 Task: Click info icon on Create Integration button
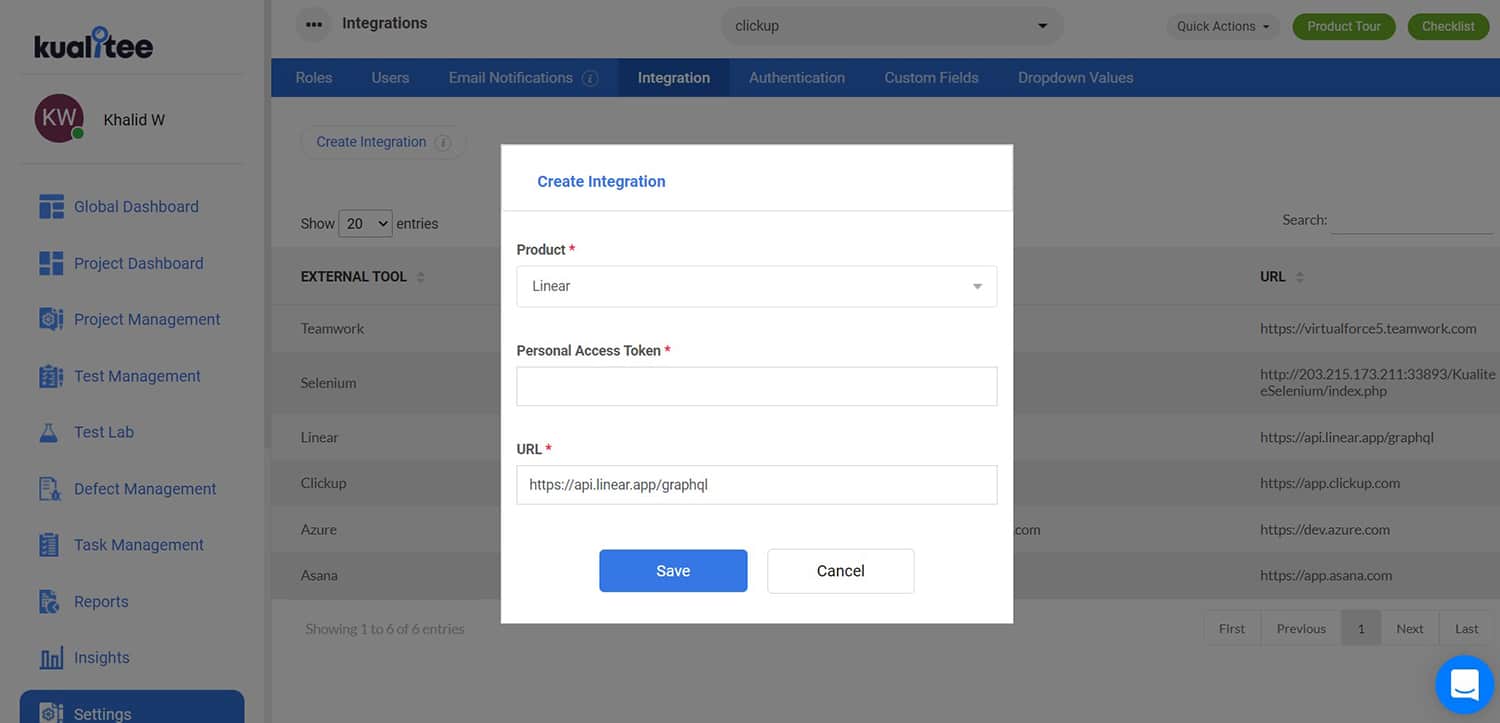click(x=444, y=142)
